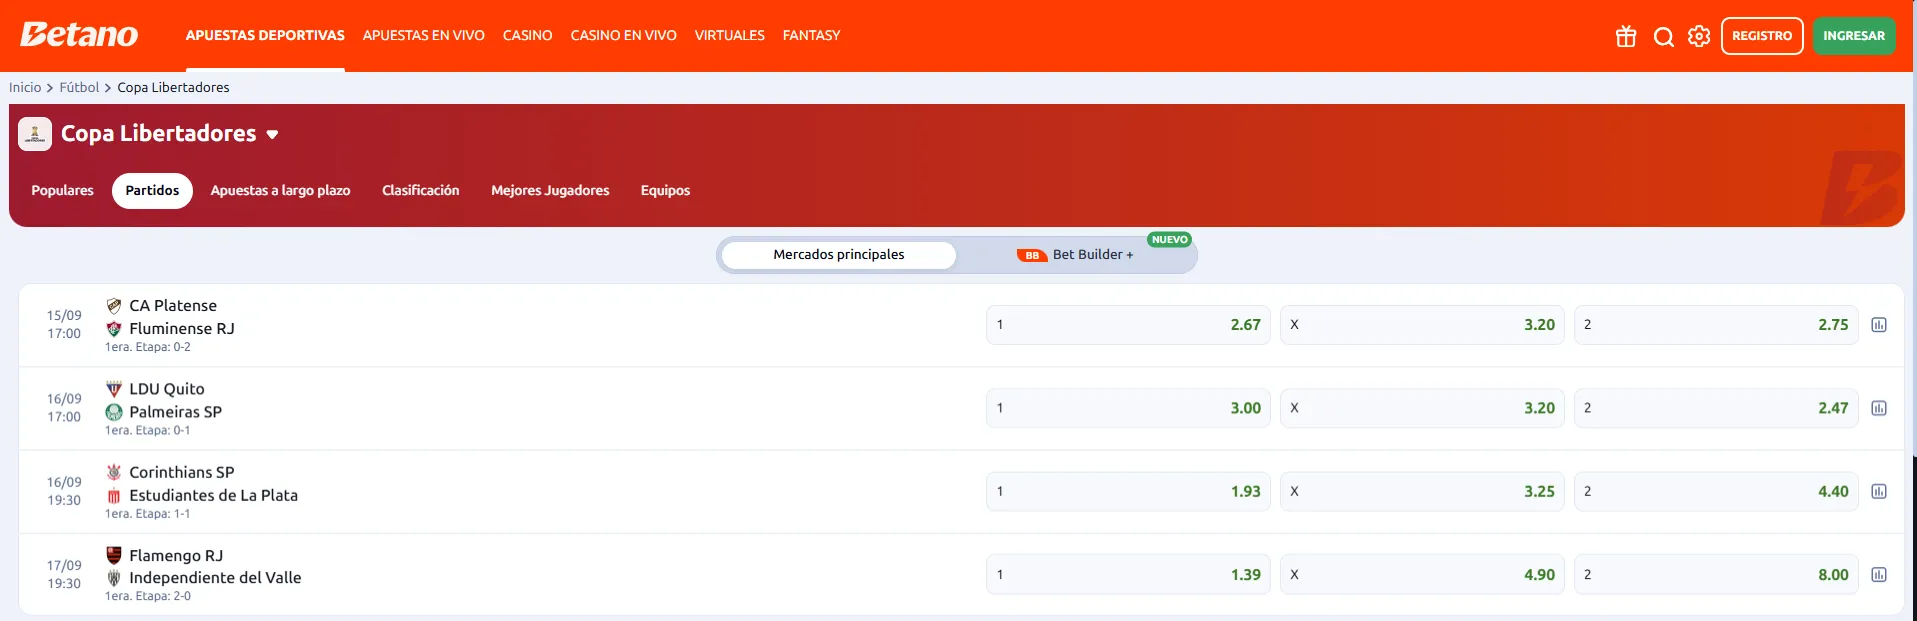Screen dimensions: 1917x621
Task: Open Virtuales section
Action: point(730,35)
